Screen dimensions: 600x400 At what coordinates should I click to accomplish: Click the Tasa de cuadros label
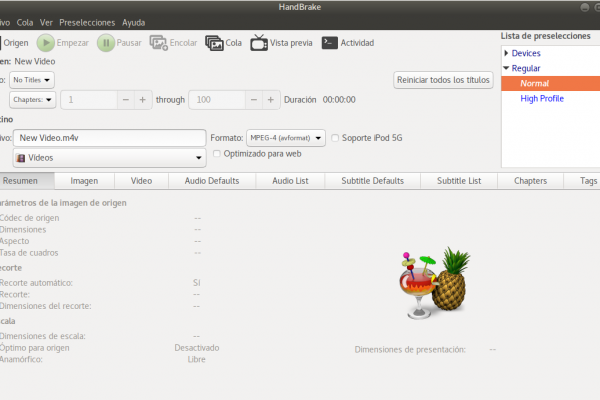29,253
